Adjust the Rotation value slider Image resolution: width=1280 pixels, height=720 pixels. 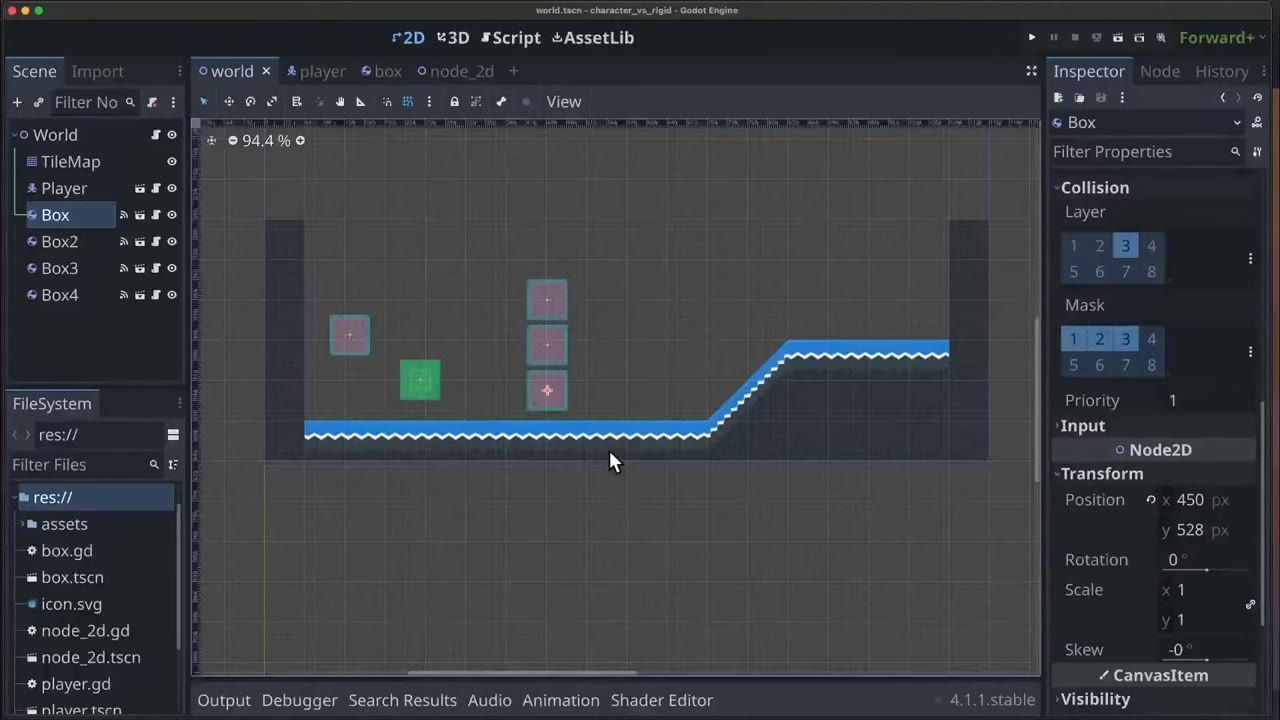click(x=1206, y=570)
